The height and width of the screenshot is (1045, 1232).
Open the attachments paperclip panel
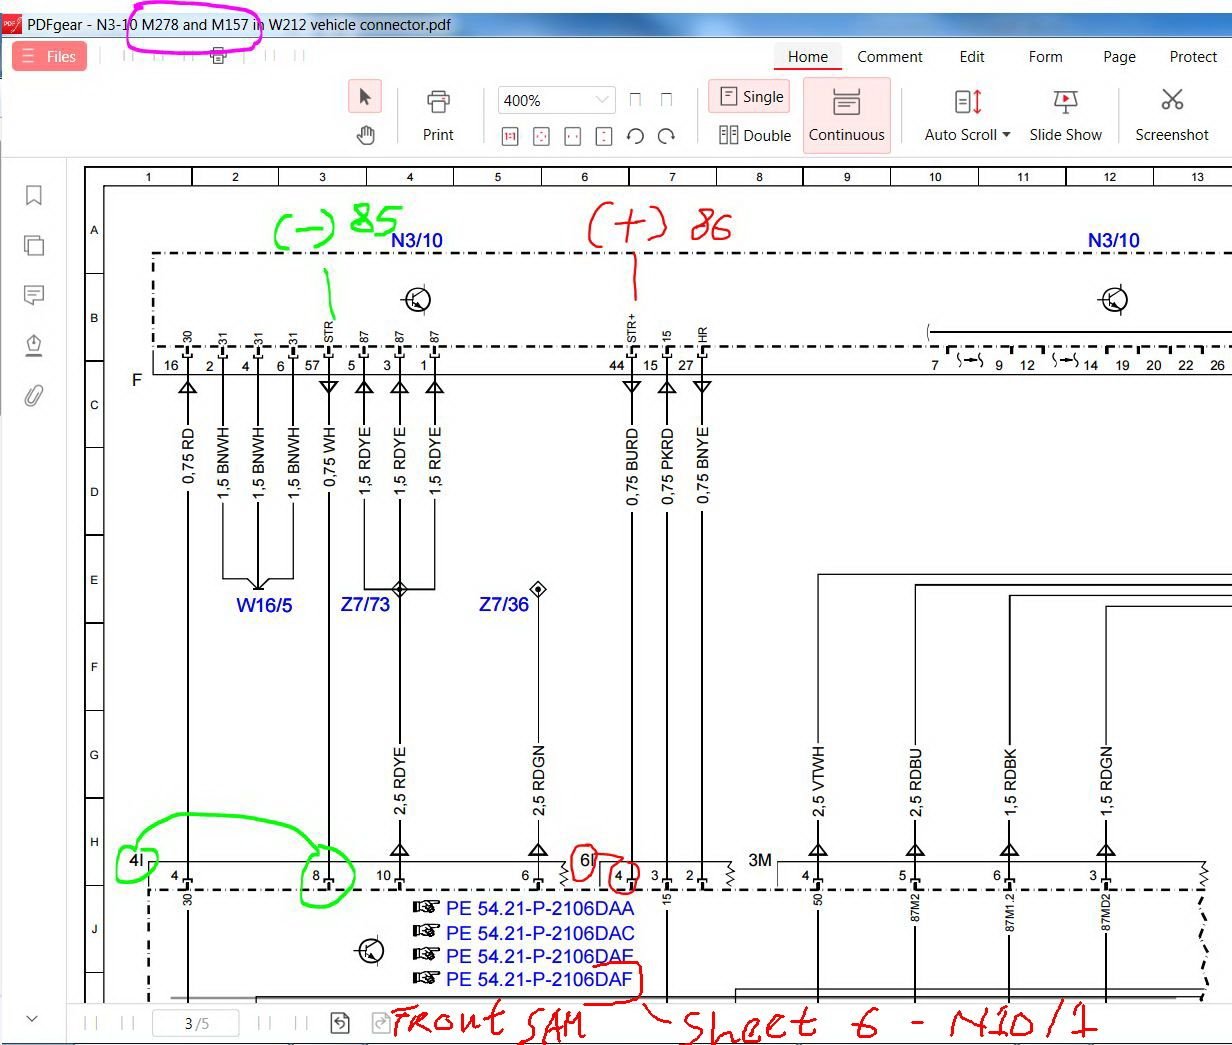34,396
